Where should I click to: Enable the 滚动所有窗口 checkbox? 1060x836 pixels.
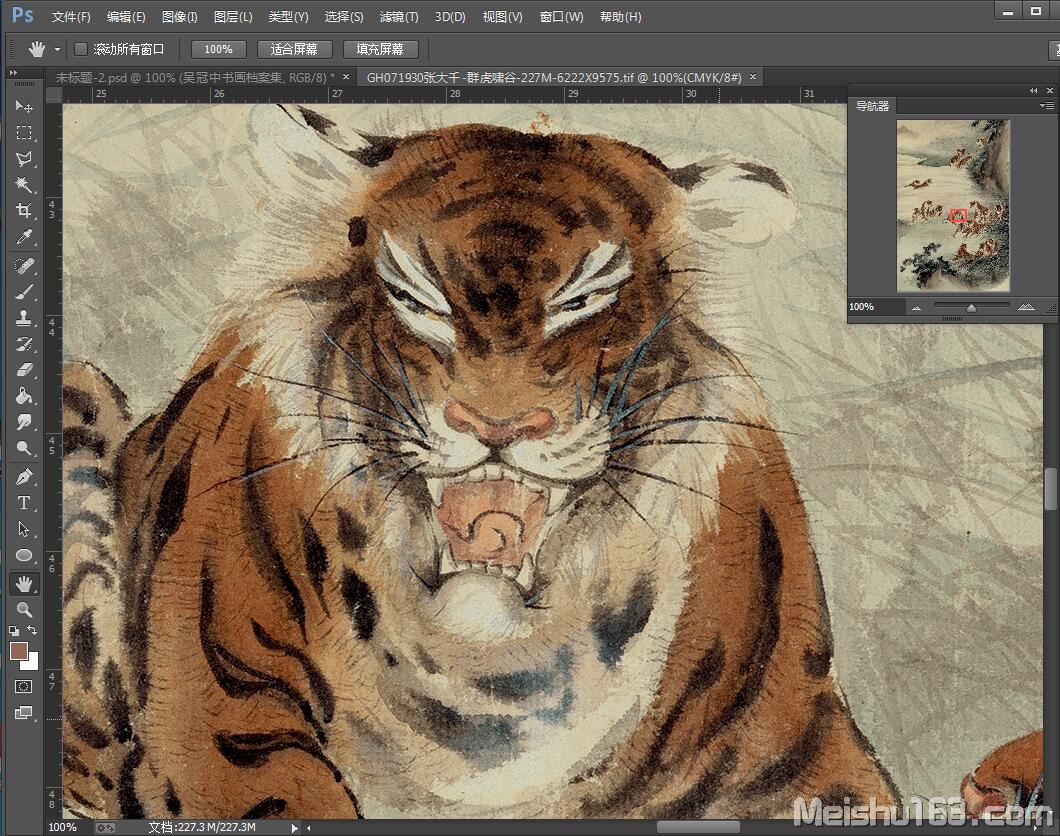80,49
